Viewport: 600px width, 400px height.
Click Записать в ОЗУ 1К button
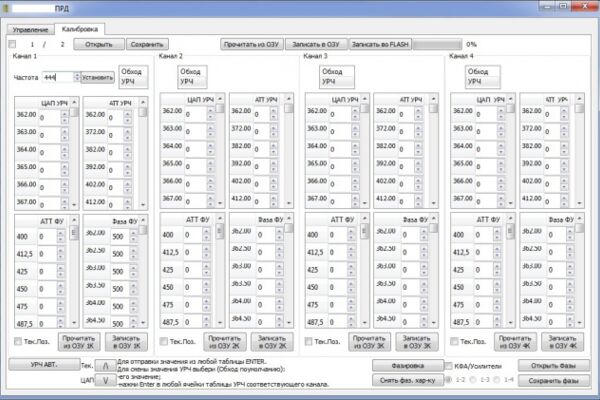tap(126, 342)
